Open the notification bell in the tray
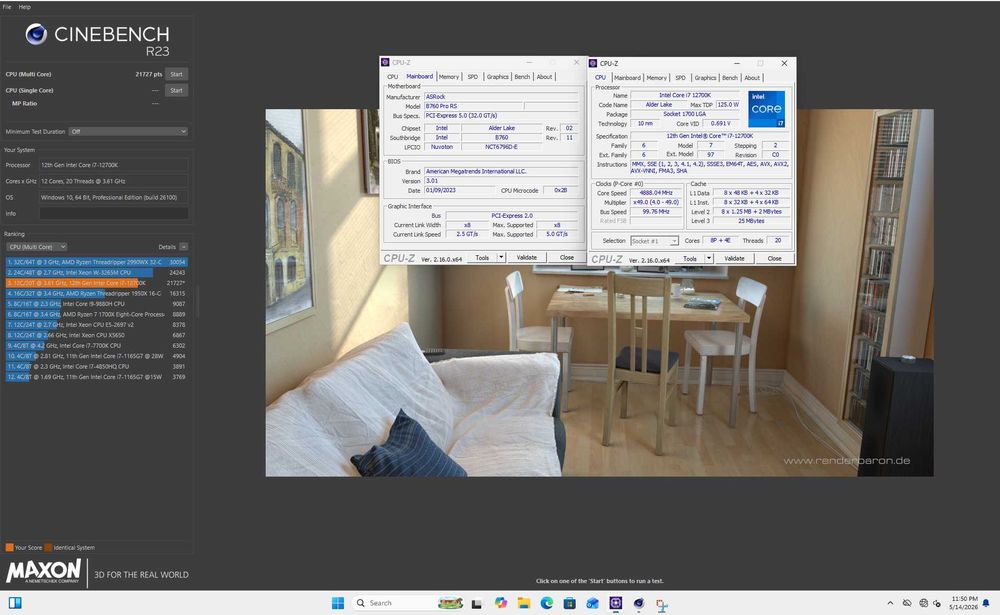The width and height of the screenshot is (1000, 615). (986, 603)
